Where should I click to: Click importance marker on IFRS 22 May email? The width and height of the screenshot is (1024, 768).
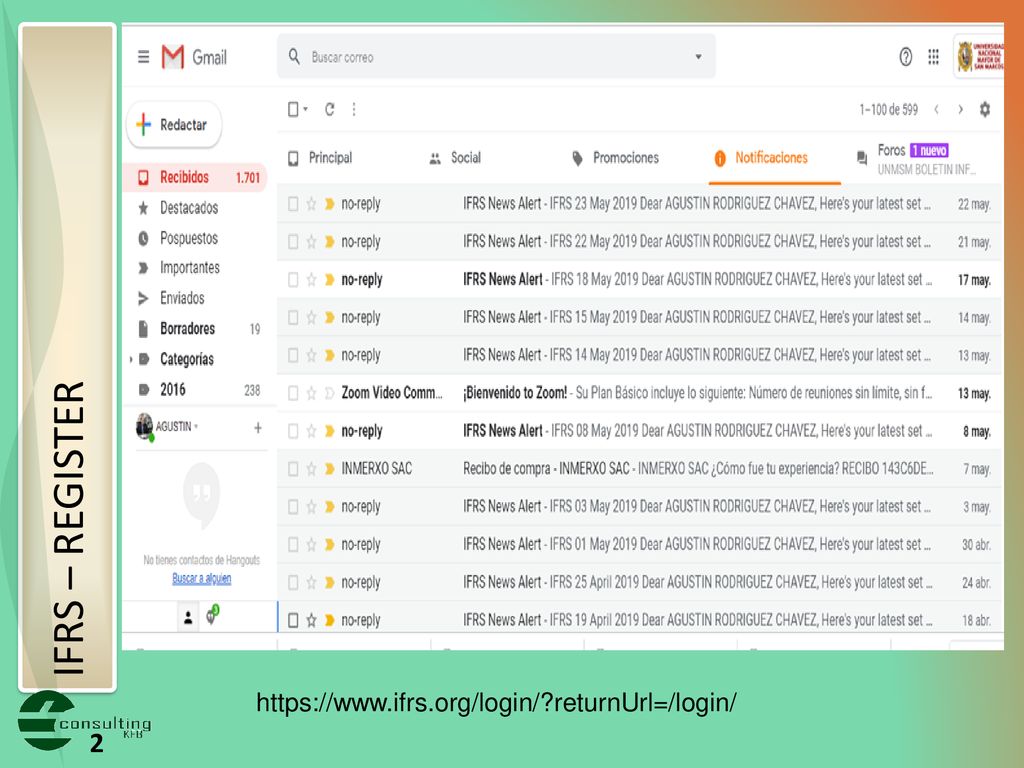329,242
